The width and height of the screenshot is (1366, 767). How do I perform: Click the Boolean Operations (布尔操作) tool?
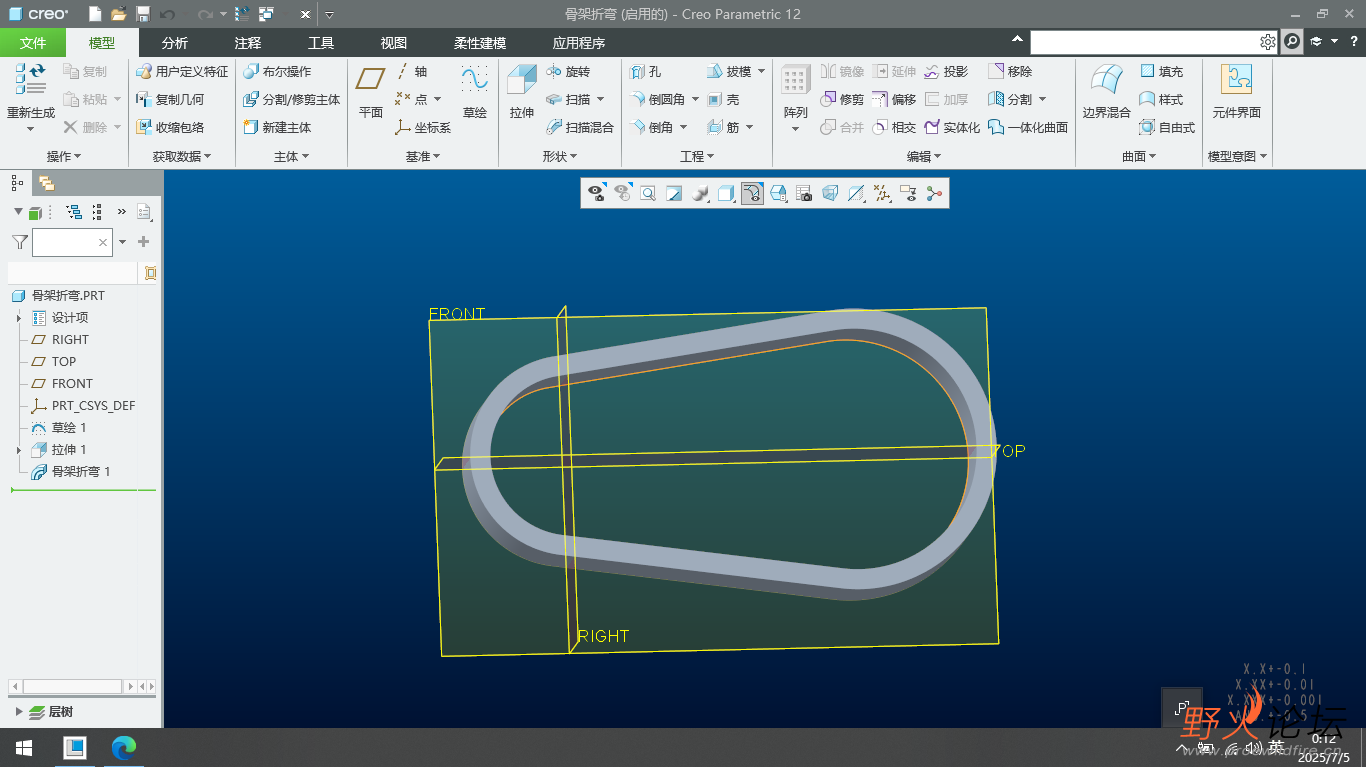coord(277,72)
